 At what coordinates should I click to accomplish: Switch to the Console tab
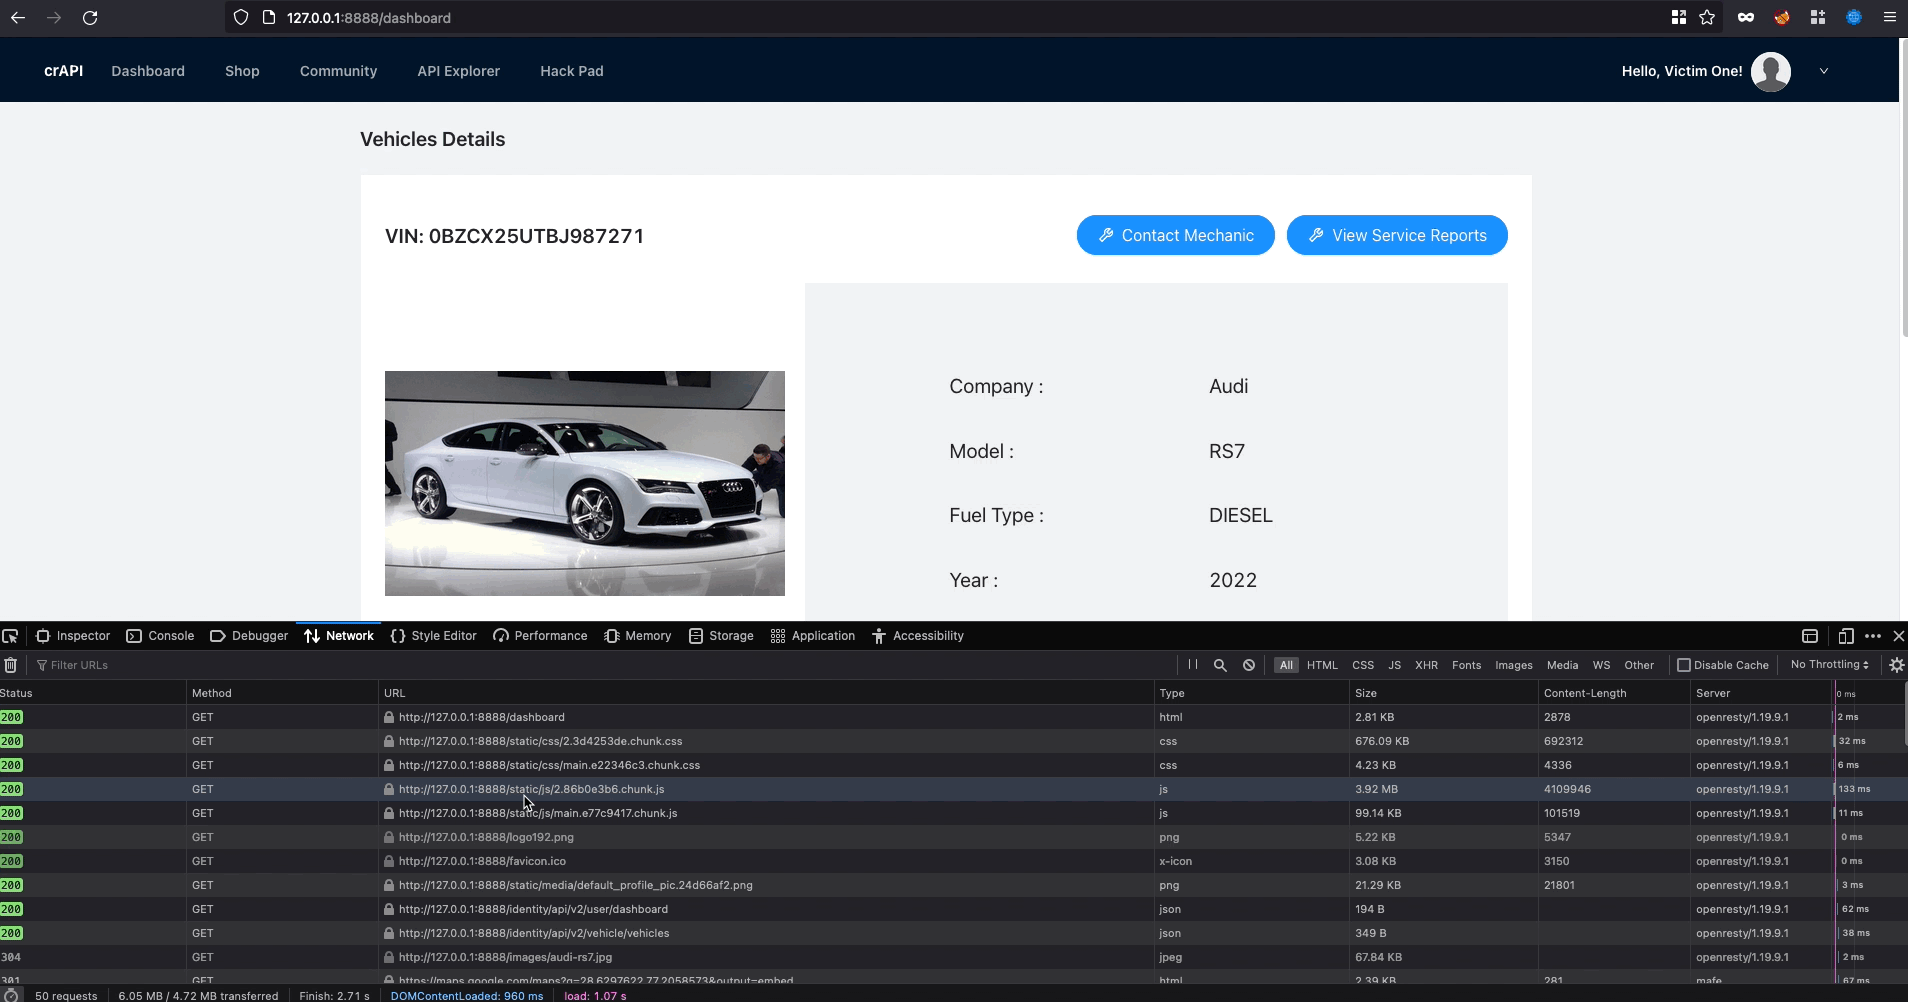pos(160,636)
